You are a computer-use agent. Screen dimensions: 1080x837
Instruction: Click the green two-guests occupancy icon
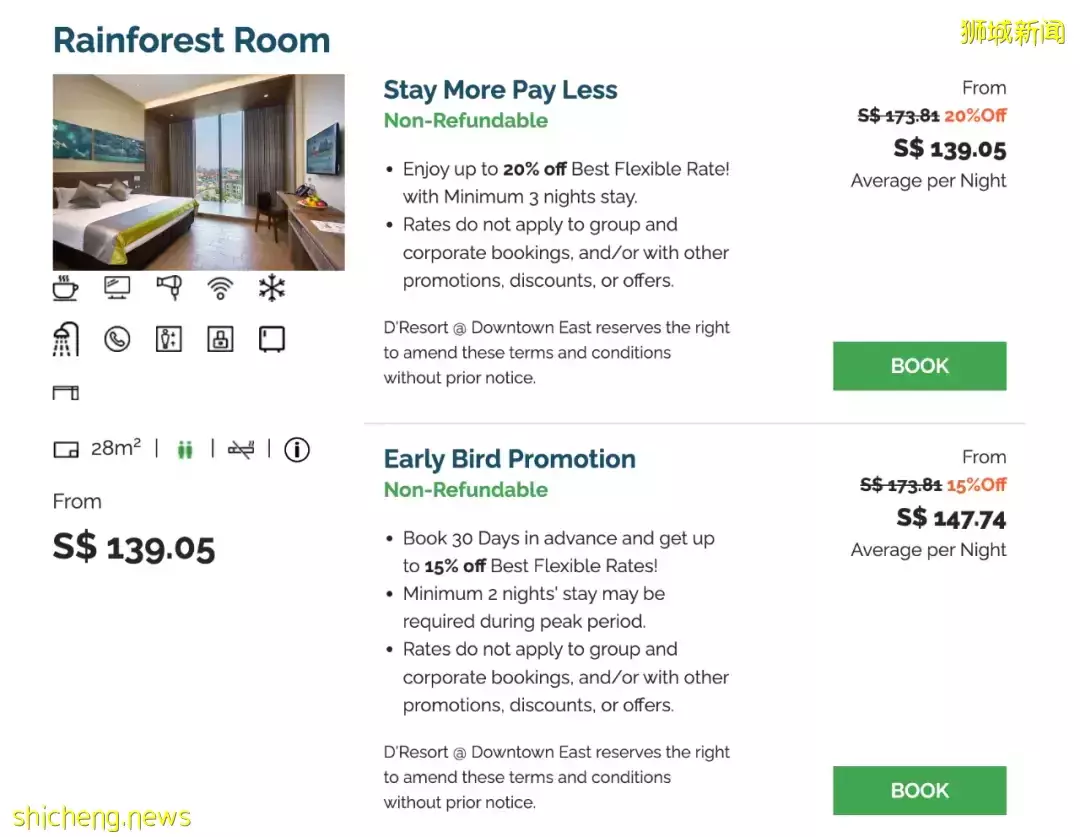184,450
